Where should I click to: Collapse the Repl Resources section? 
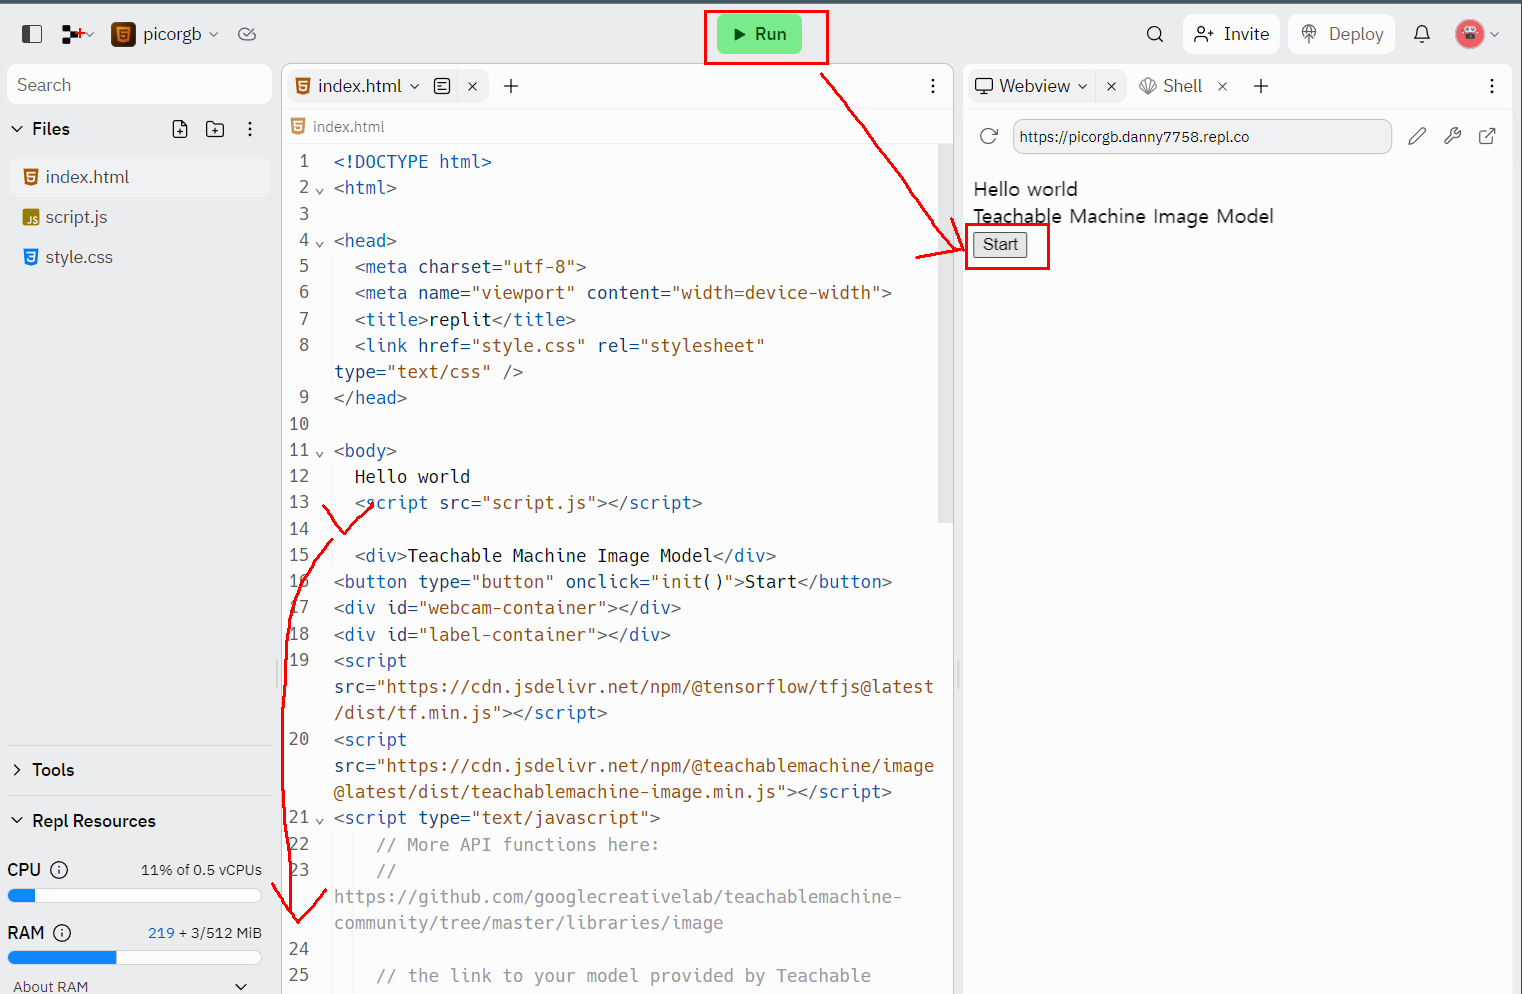17,821
